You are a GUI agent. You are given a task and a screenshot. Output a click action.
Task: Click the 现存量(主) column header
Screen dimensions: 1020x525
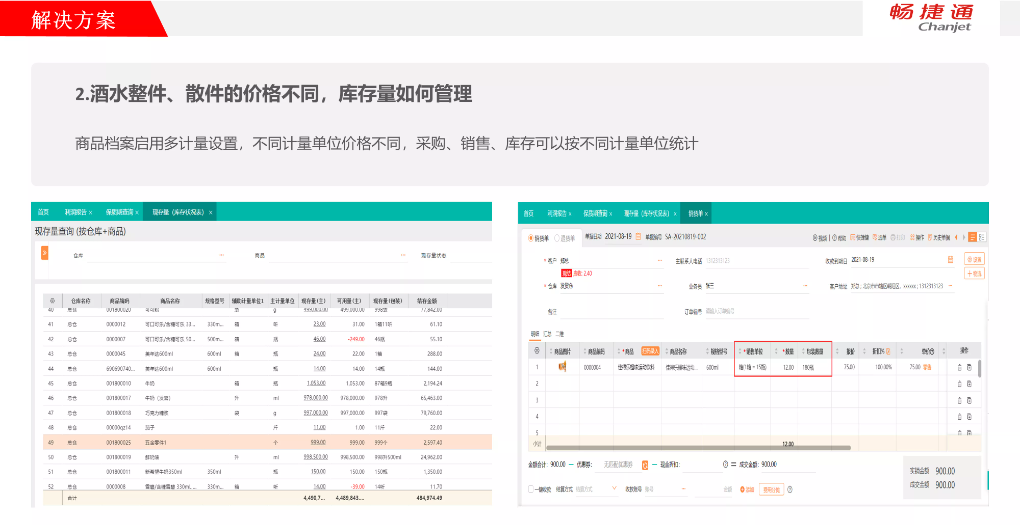click(314, 301)
